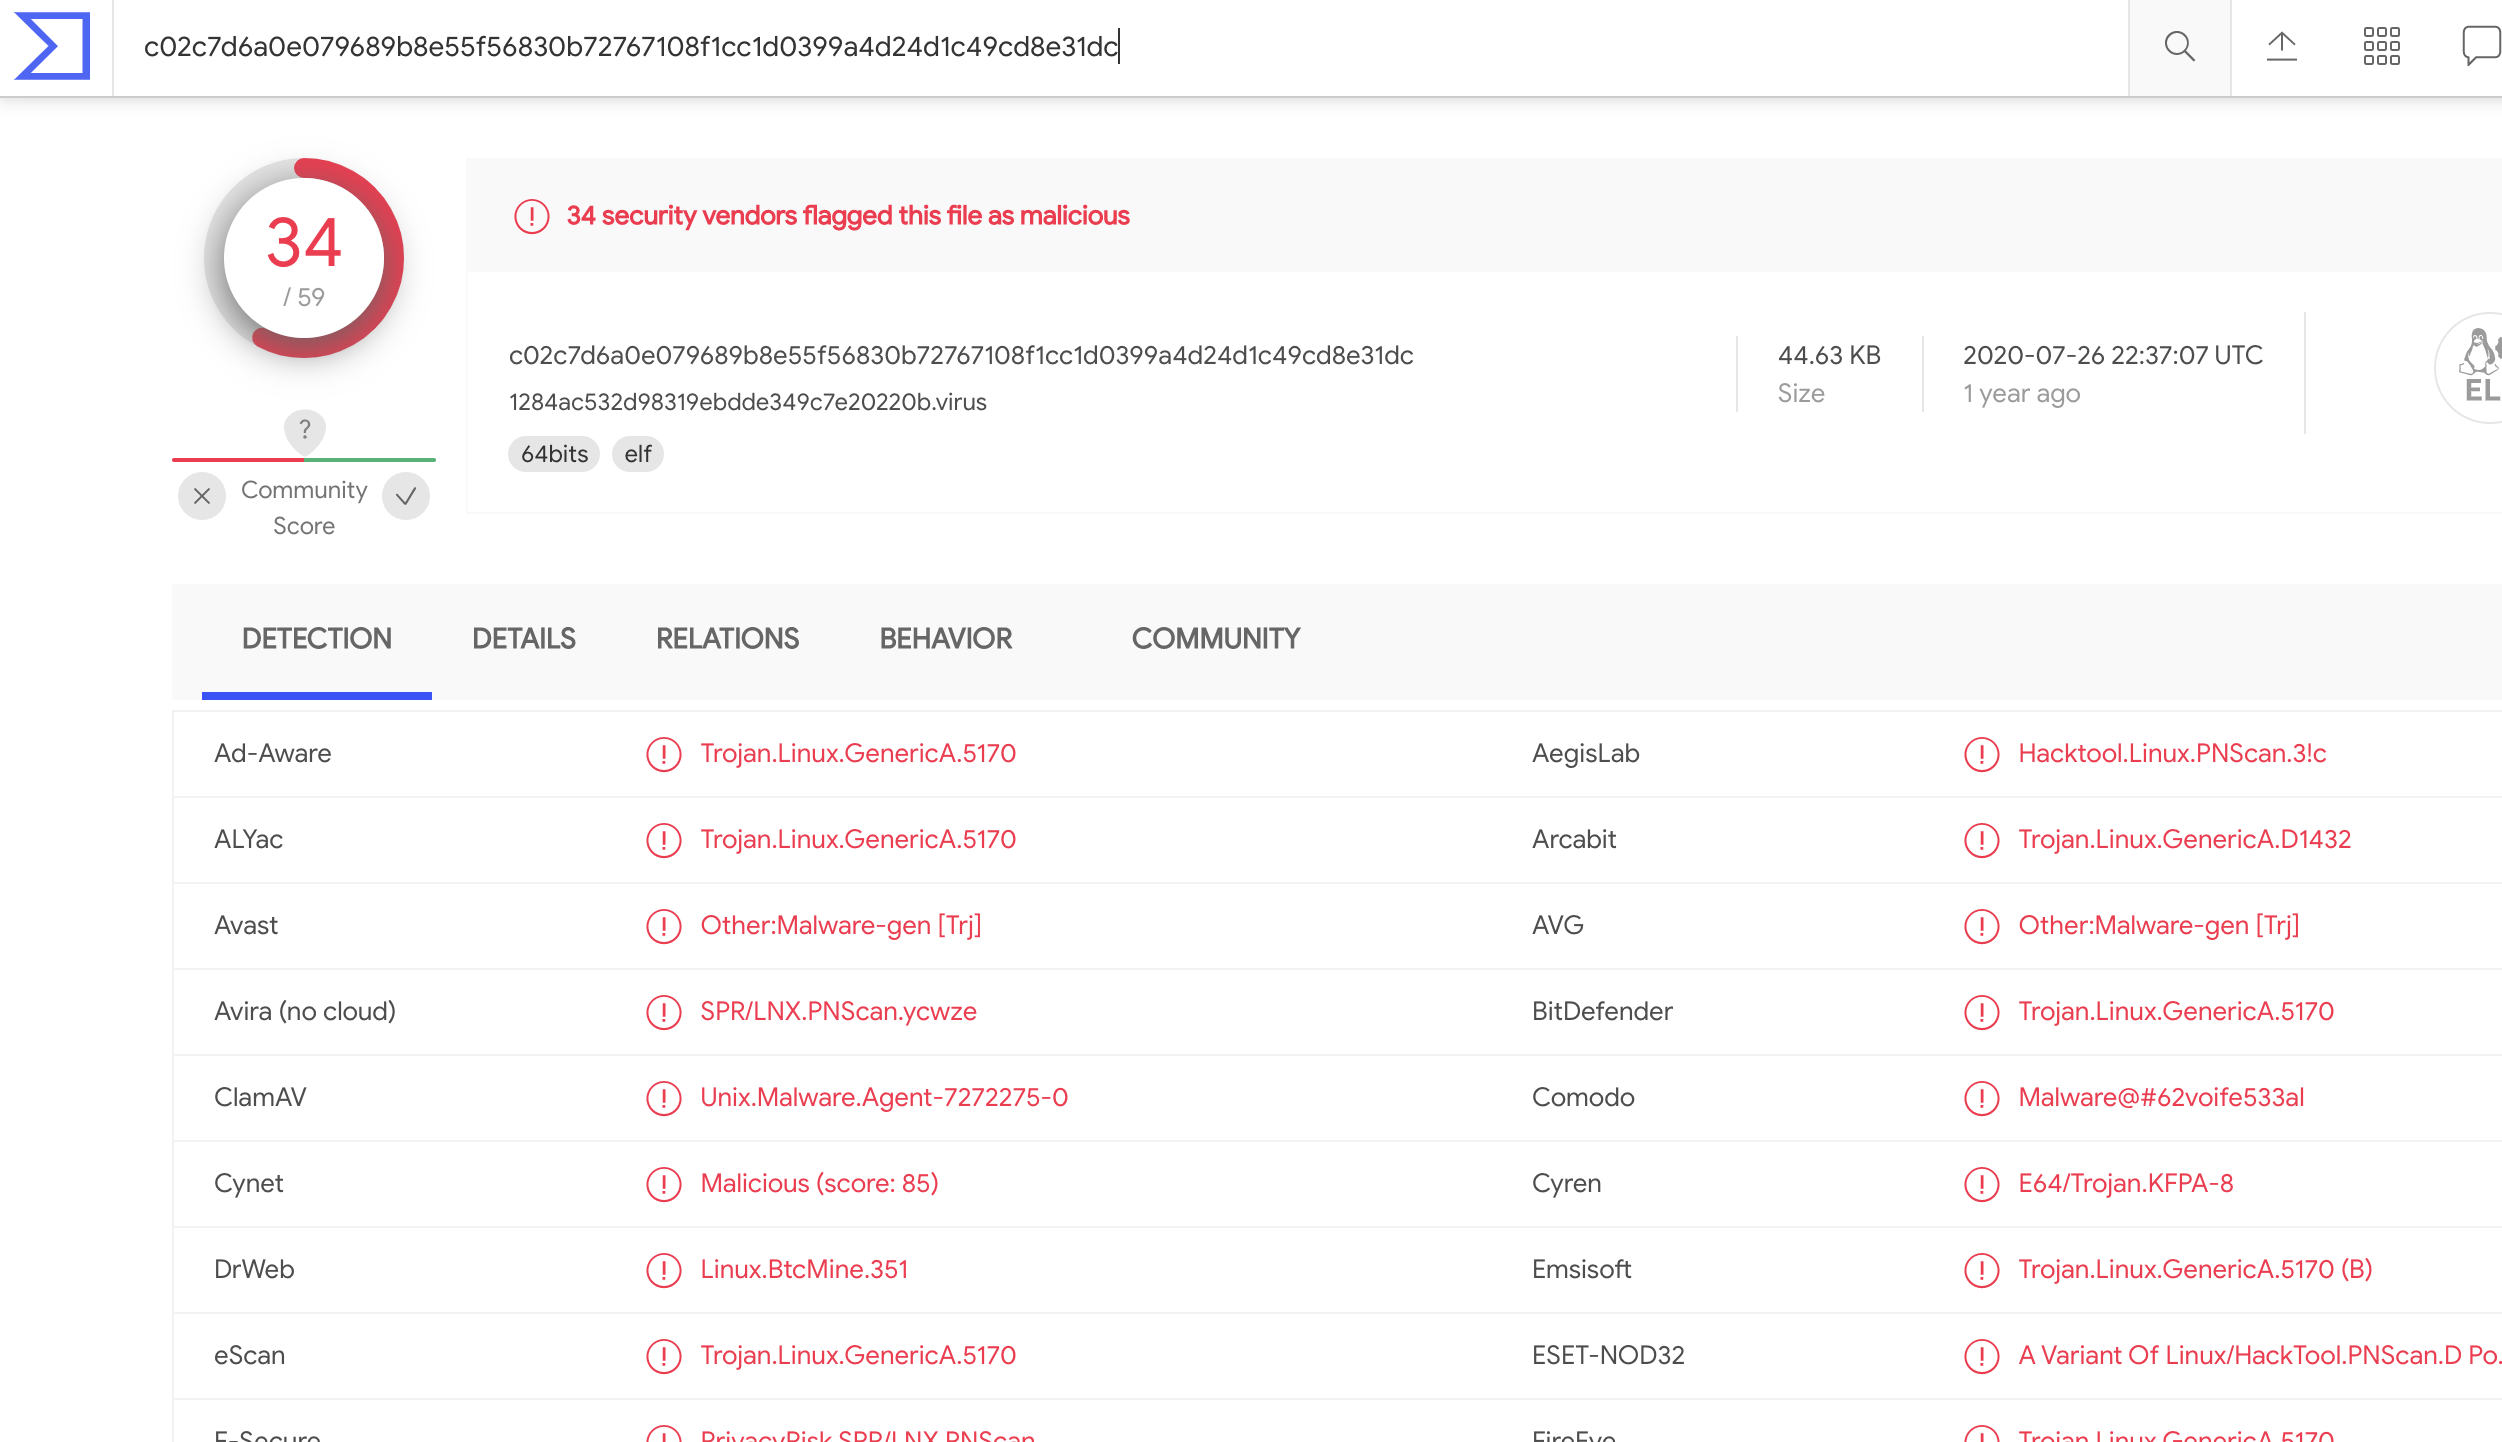Open the comments speech bubble icon

pyautogui.click(x=2481, y=46)
